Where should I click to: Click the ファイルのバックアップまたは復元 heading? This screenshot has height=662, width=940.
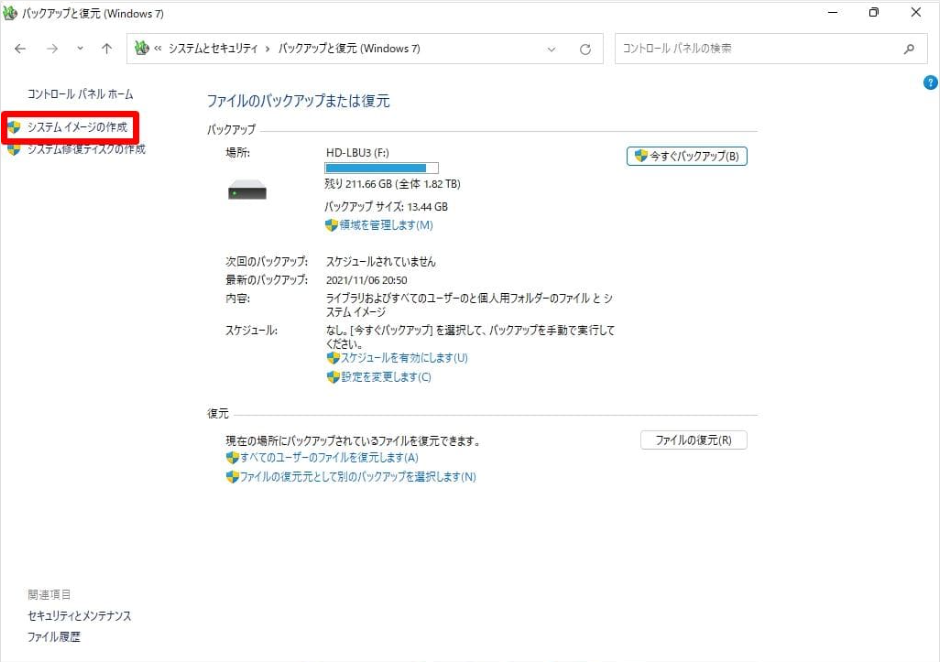pos(298,101)
